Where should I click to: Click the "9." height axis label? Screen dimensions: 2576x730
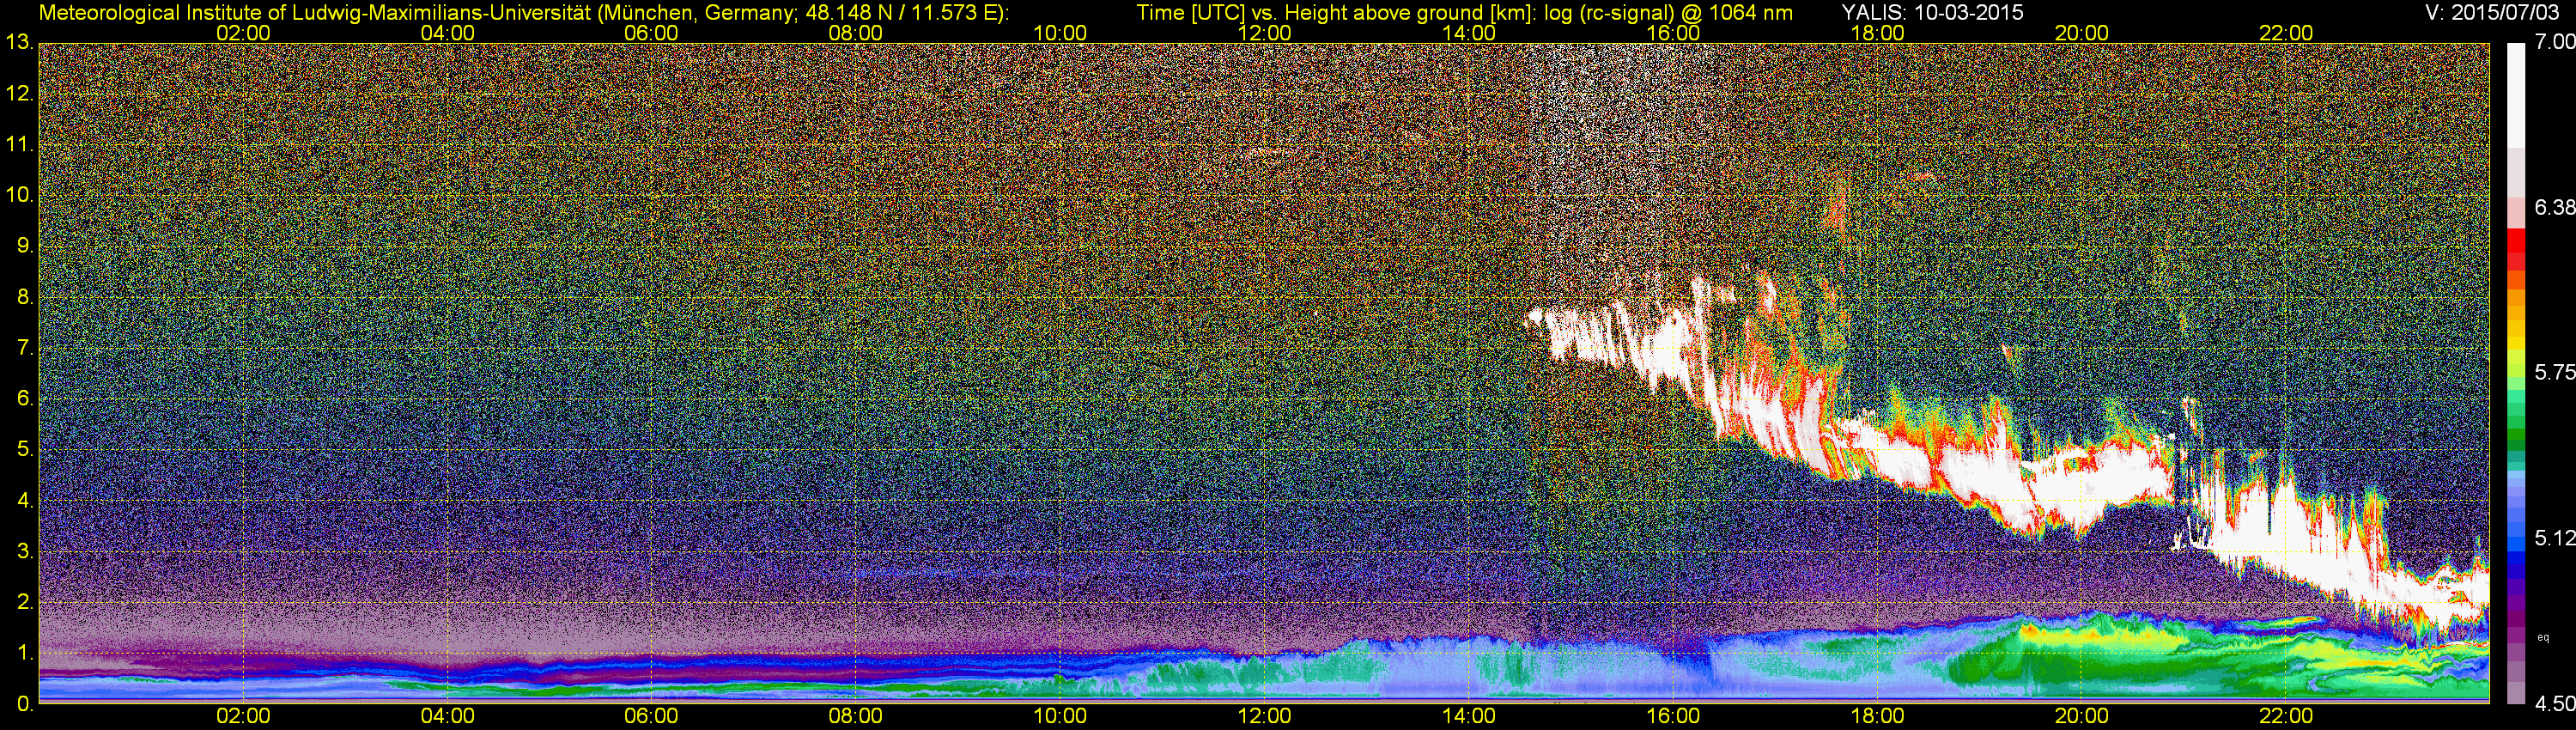click(24, 246)
